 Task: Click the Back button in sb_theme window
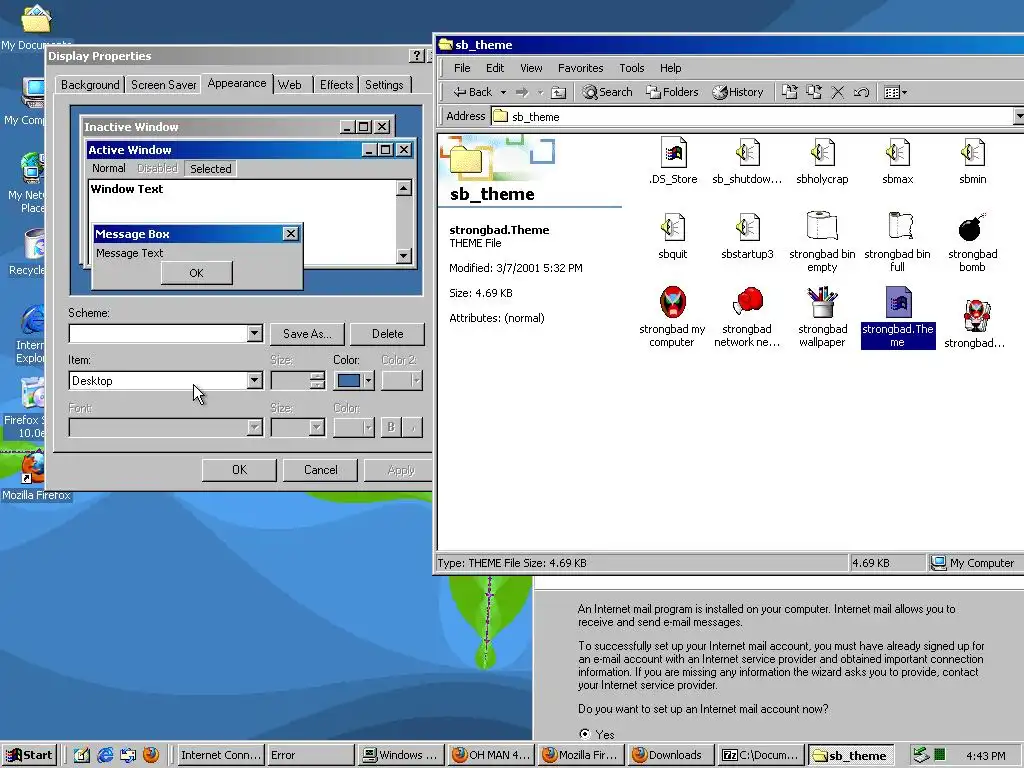tap(473, 92)
